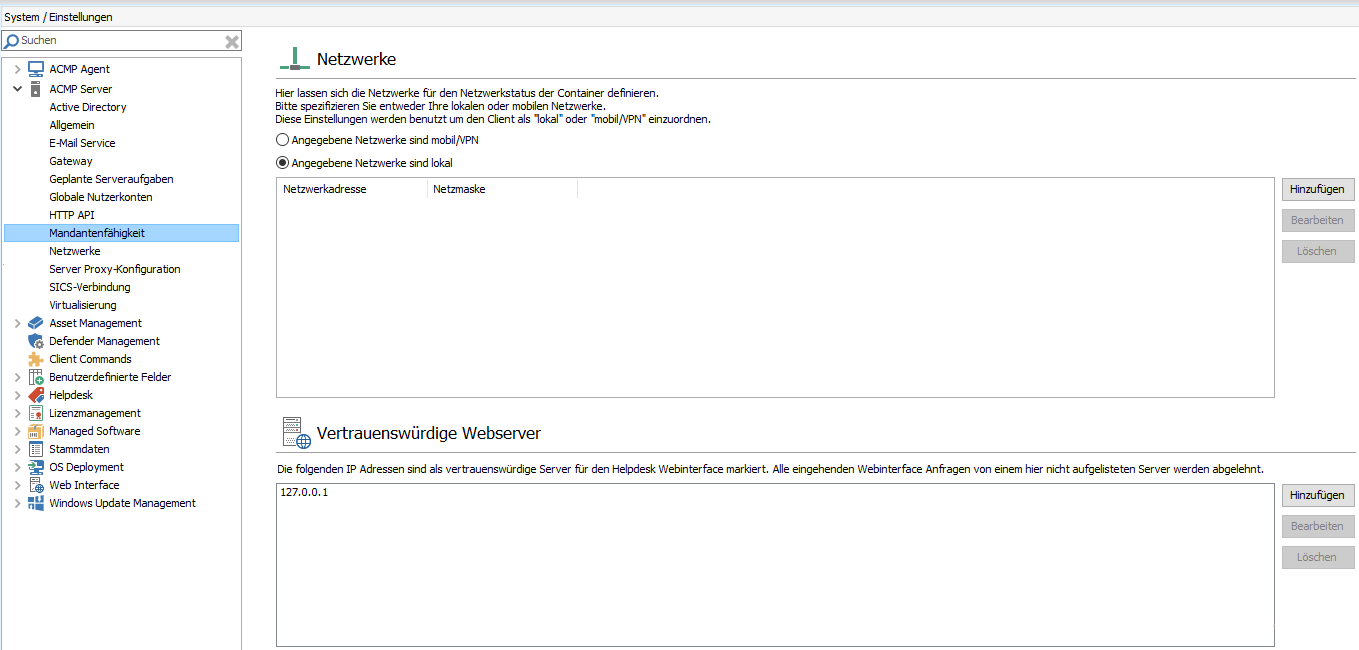Click Löschen under the webserver list
1359x650 pixels.
tap(1317, 557)
